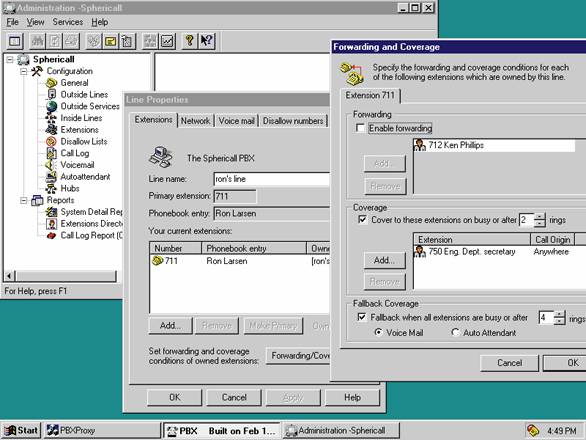Decrease the fallback rings spinner value

click(x=559, y=321)
